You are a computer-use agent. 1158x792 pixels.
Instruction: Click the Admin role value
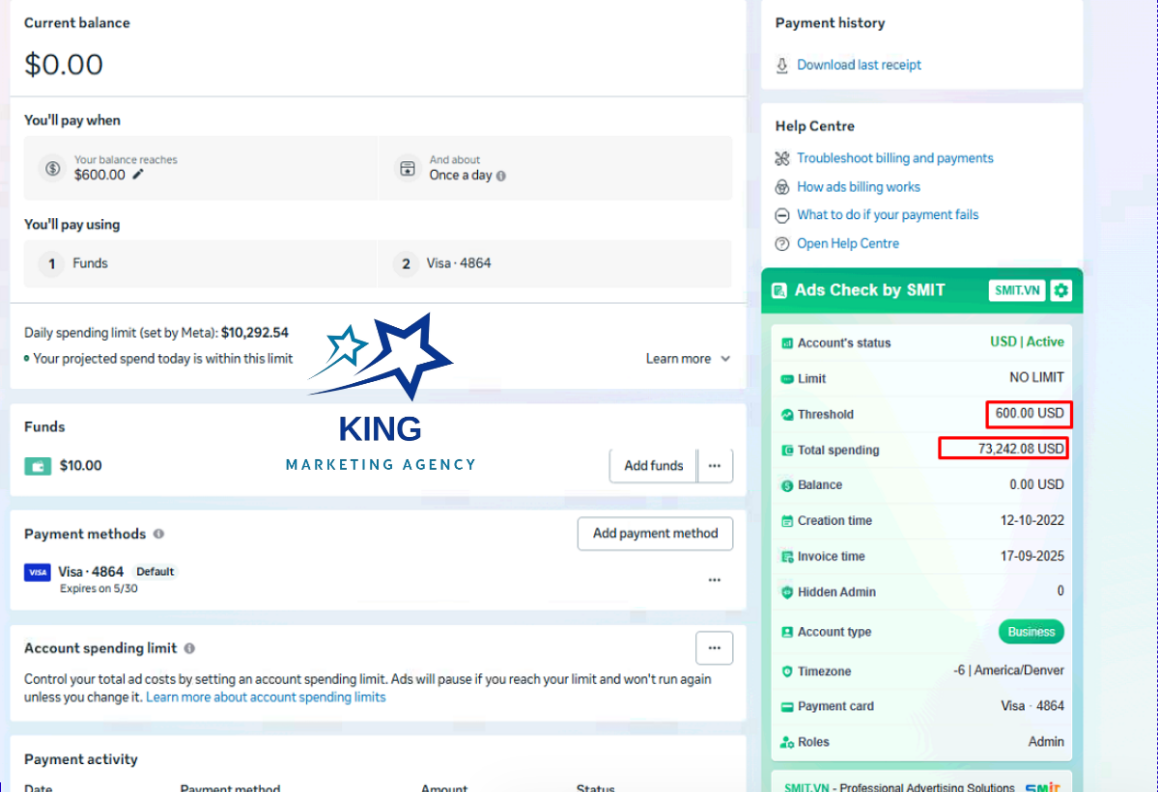pyautogui.click(x=1046, y=742)
